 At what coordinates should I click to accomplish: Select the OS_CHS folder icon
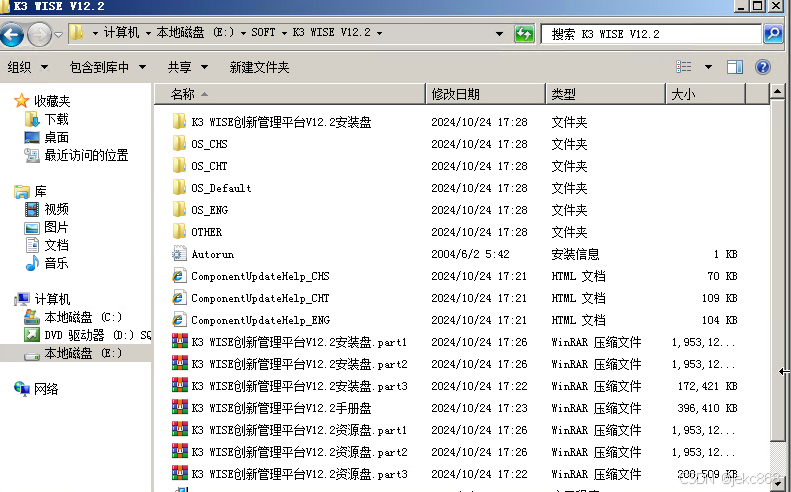(x=179, y=144)
